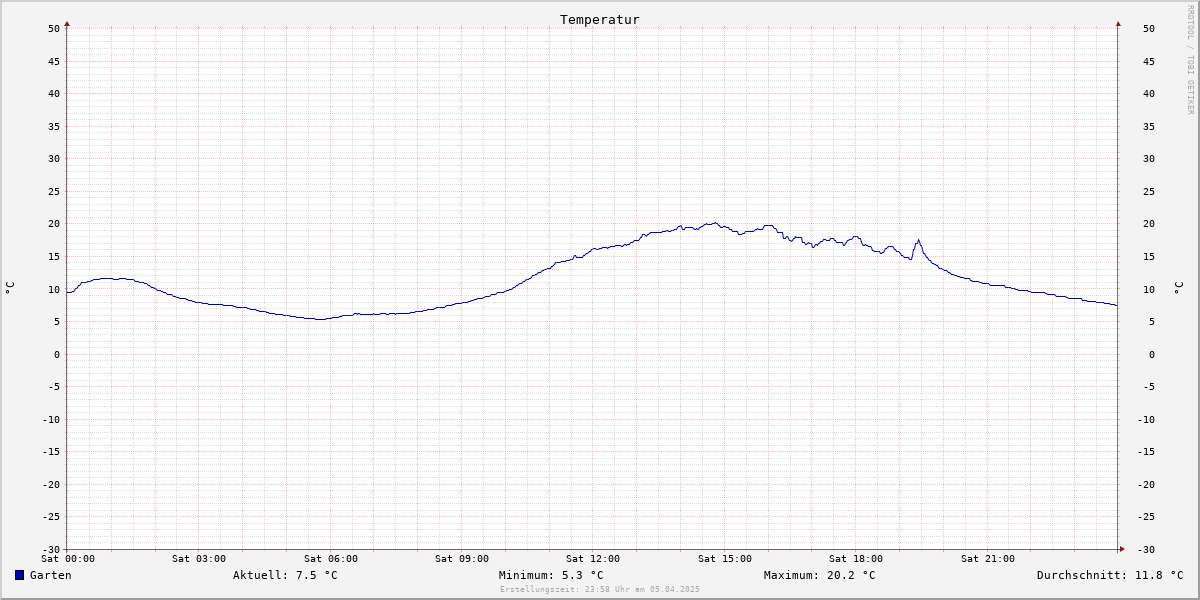Click the Sat 00:00 time axis label

[67, 559]
